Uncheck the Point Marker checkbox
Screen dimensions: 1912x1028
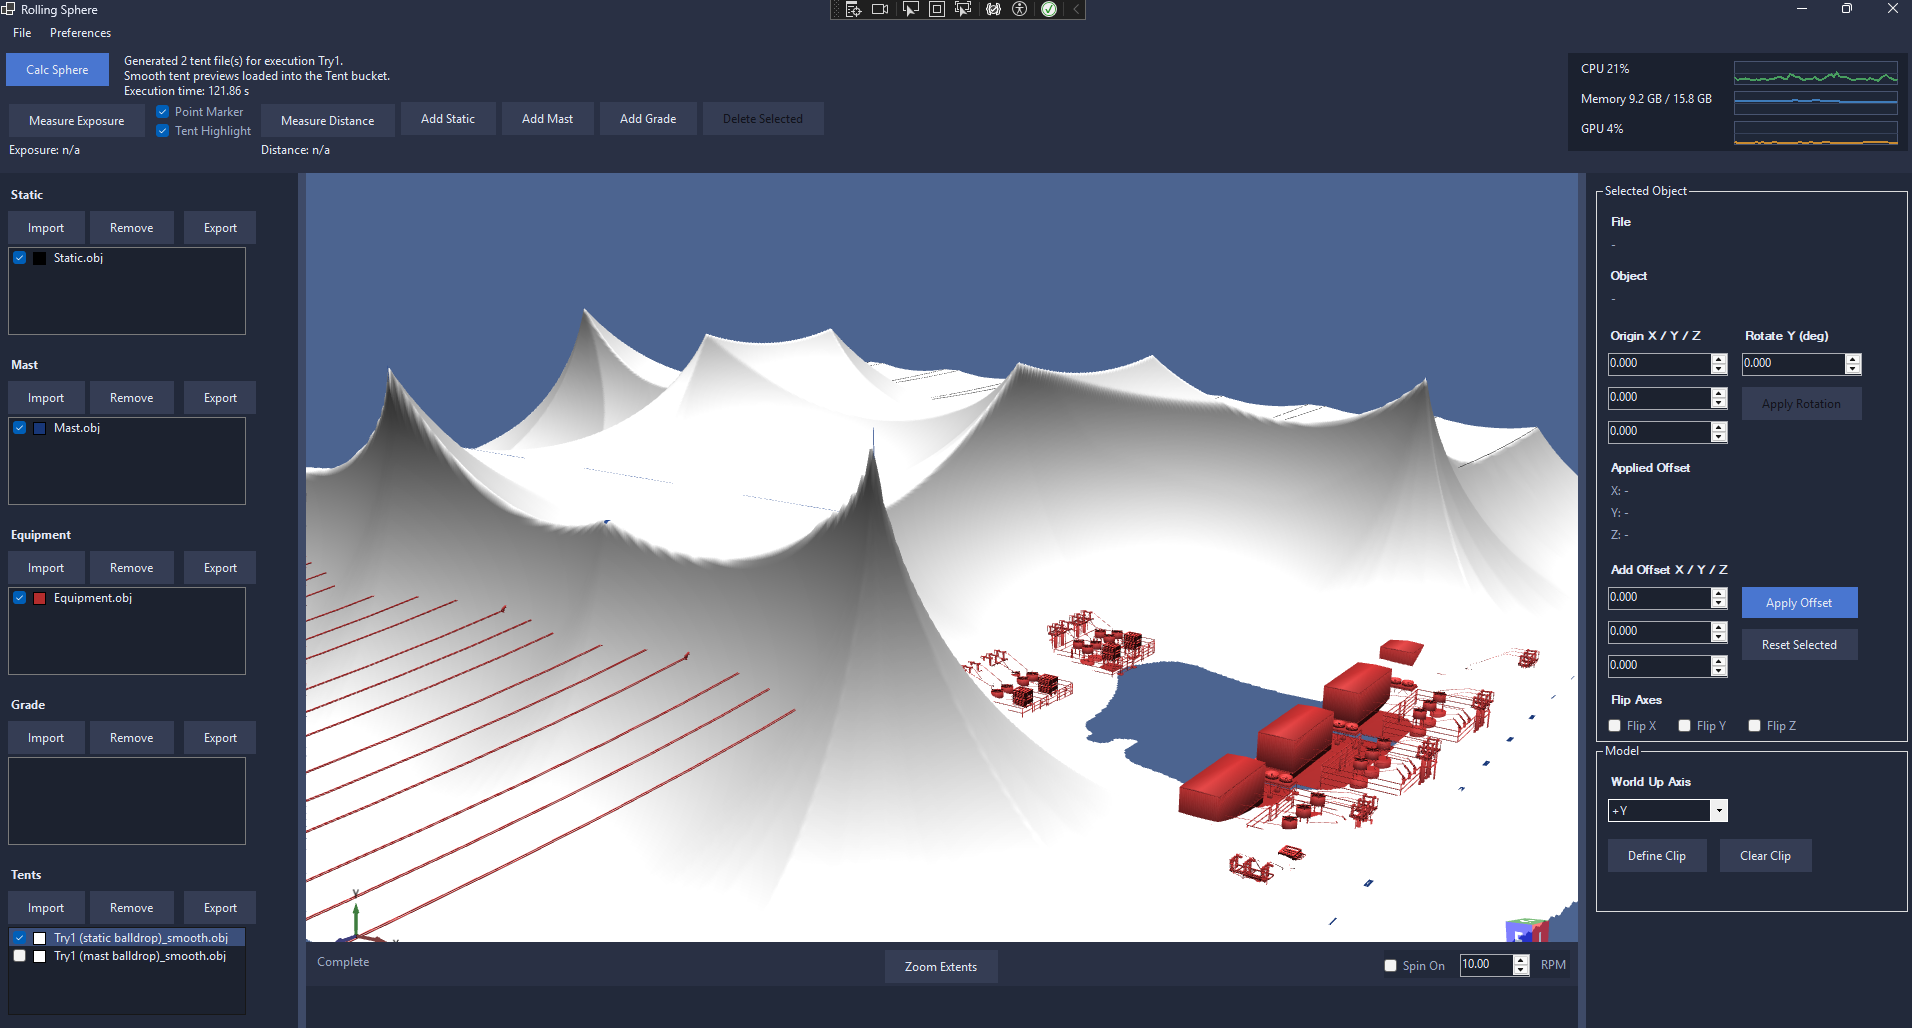point(163,112)
